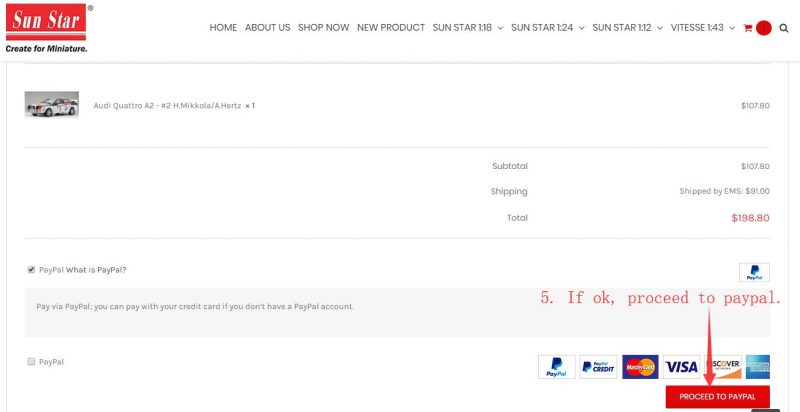The image size is (800, 412).
Task: Open the shopping cart icon
Action: tap(747, 28)
